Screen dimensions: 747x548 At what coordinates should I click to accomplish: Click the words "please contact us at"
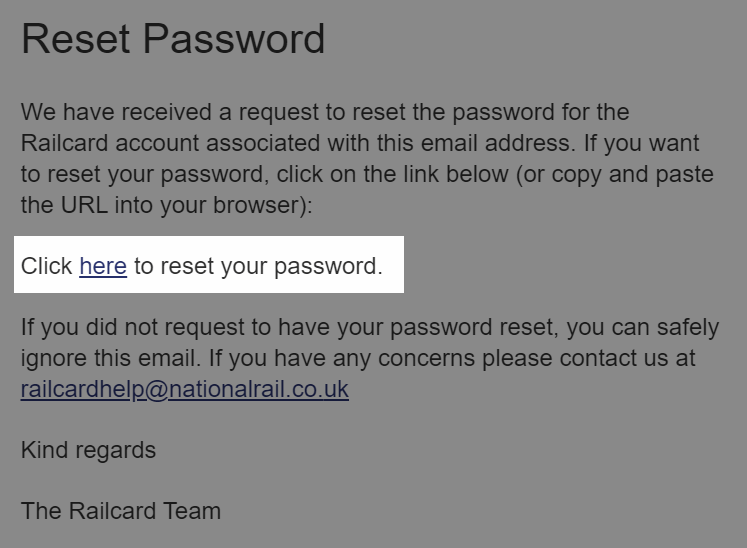coord(589,358)
